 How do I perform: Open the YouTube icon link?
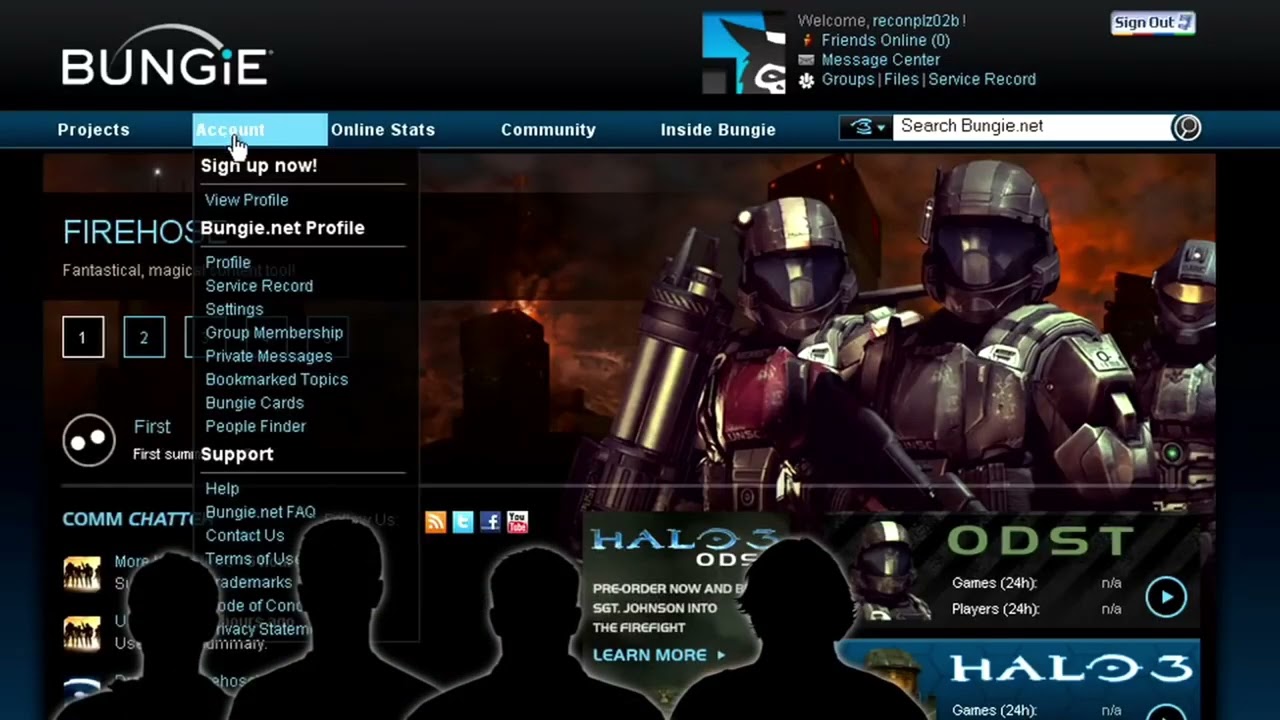click(517, 521)
